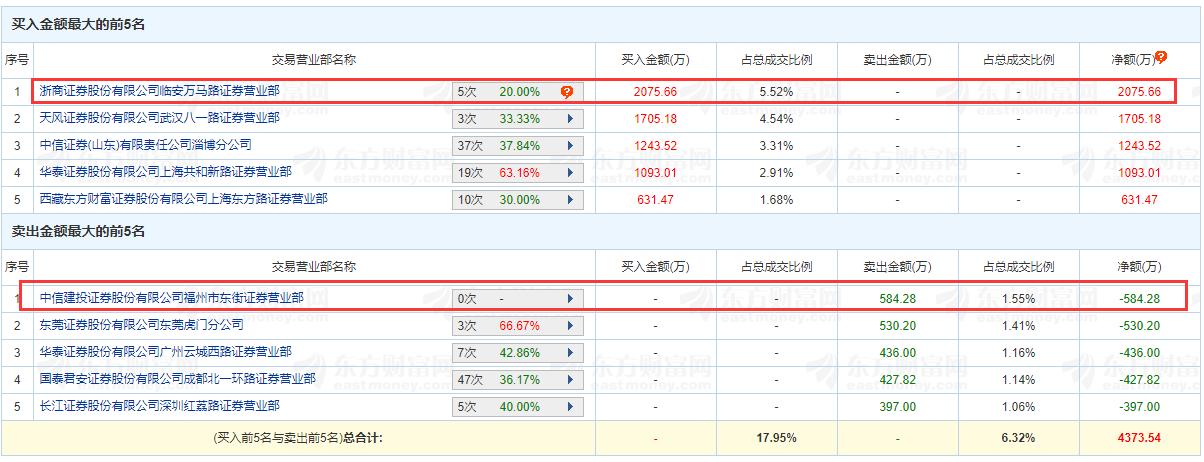The width and height of the screenshot is (1204, 462).
Task: Open 东莞证券股份有限公司东莞虎门分公司 link
Action: point(141,325)
